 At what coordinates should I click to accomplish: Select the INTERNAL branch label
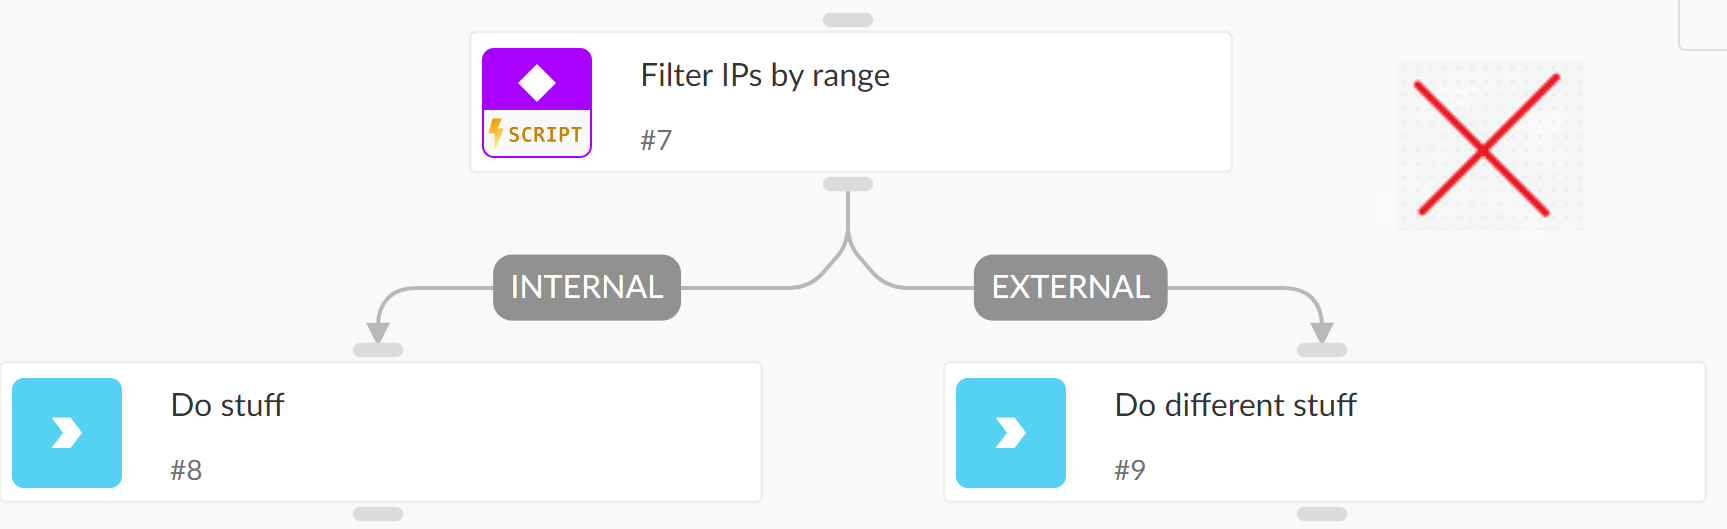pyautogui.click(x=587, y=287)
